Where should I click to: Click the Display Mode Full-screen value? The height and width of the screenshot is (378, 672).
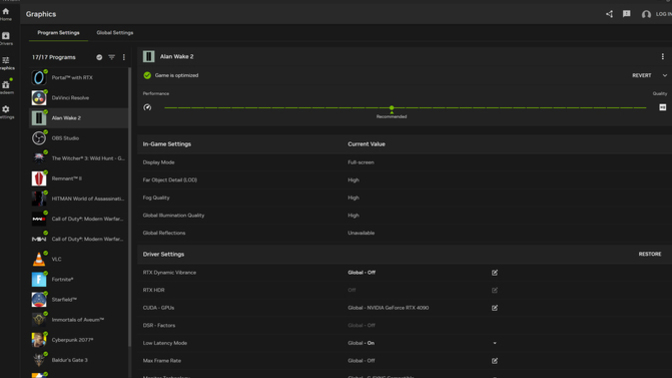361,162
